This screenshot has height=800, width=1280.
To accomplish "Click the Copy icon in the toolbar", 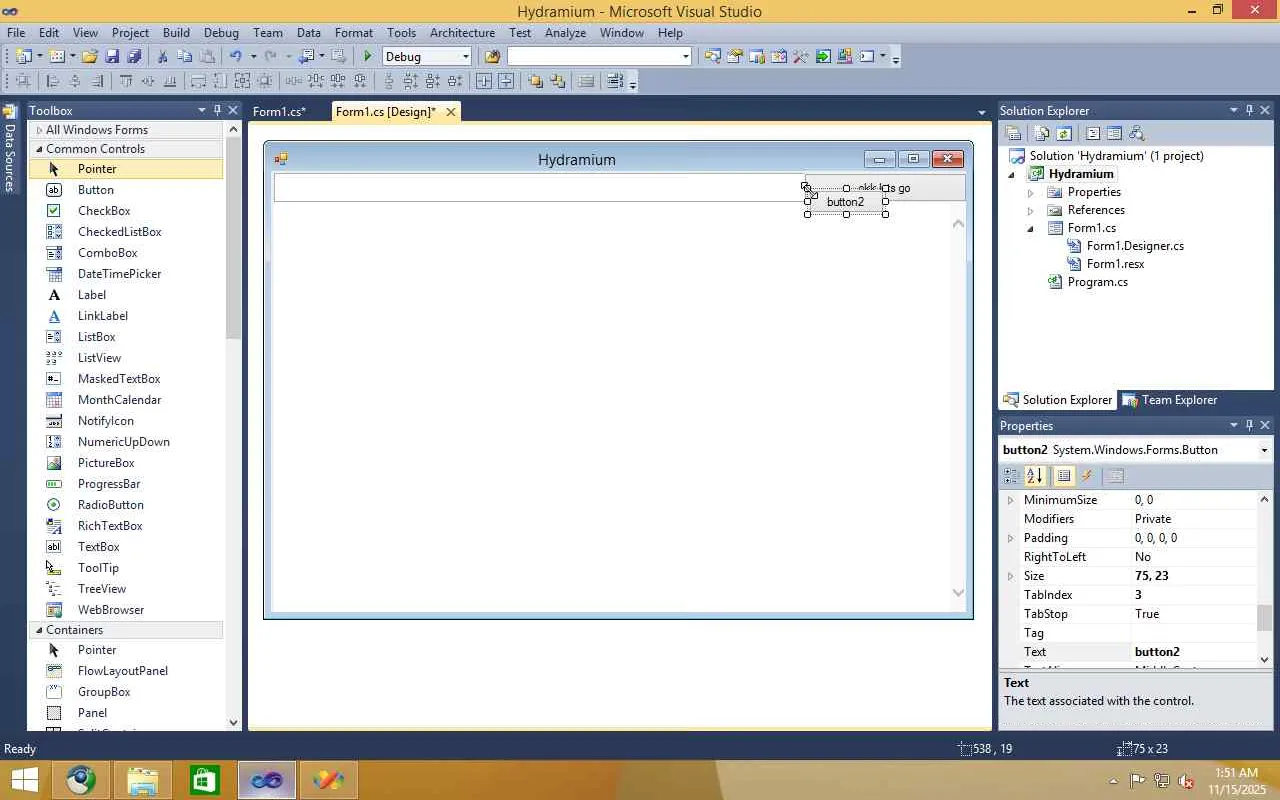I will click(x=185, y=57).
